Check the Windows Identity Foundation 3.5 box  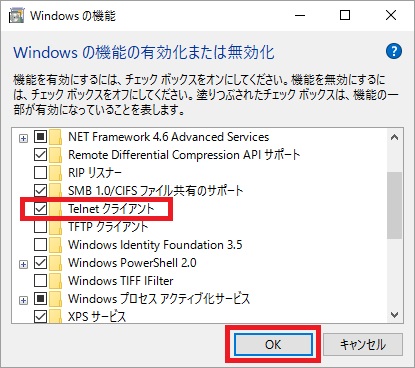(x=40, y=245)
